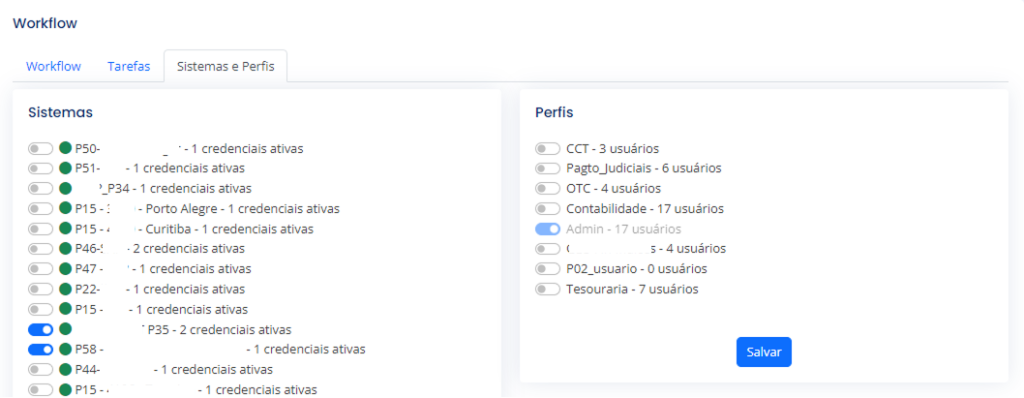Switch to the Workflow tab

click(x=54, y=67)
